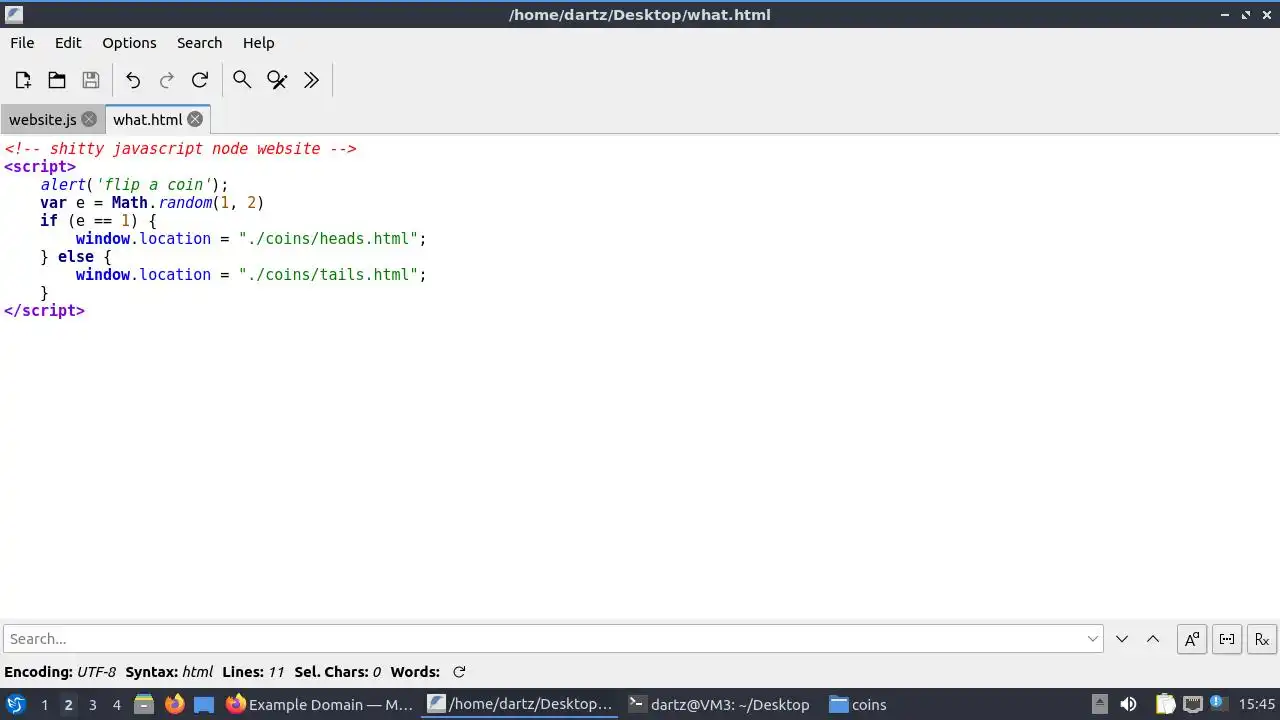Image resolution: width=1280 pixels, height=720 pixels.
Task: Open the Options menu
Action: pos(129,43)
